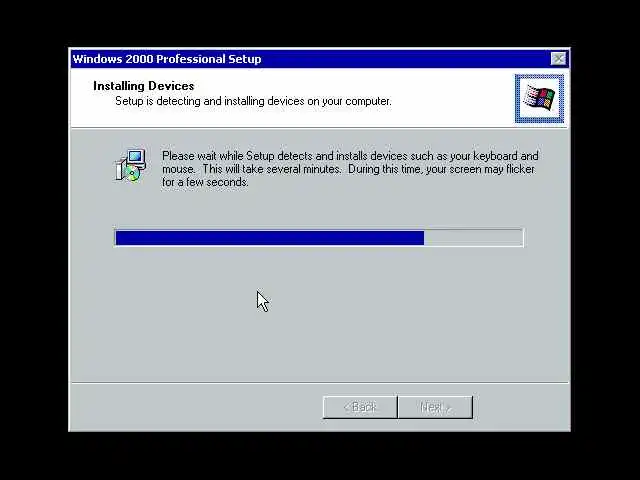The width and height of the screenshot is (640, 480).
Task: Click the Windows flag logo icon
Action: click(539, 99)
